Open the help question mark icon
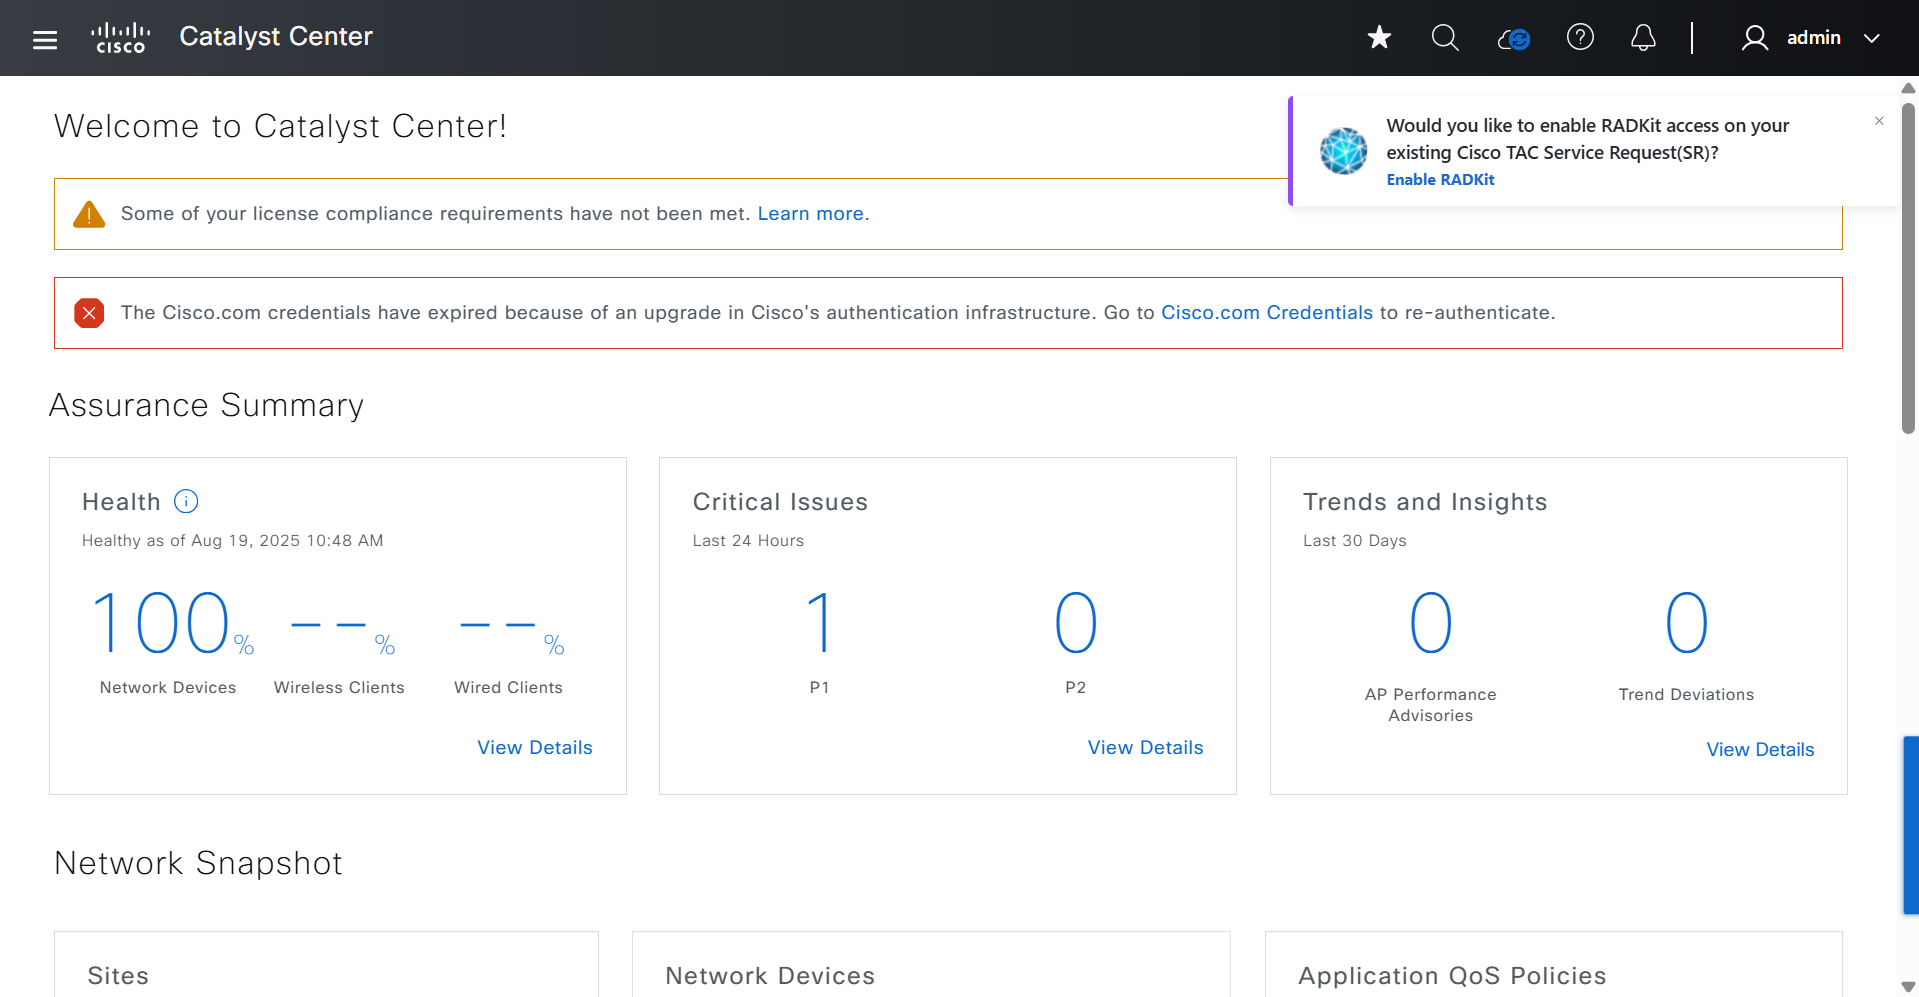 coord(1580,38)
